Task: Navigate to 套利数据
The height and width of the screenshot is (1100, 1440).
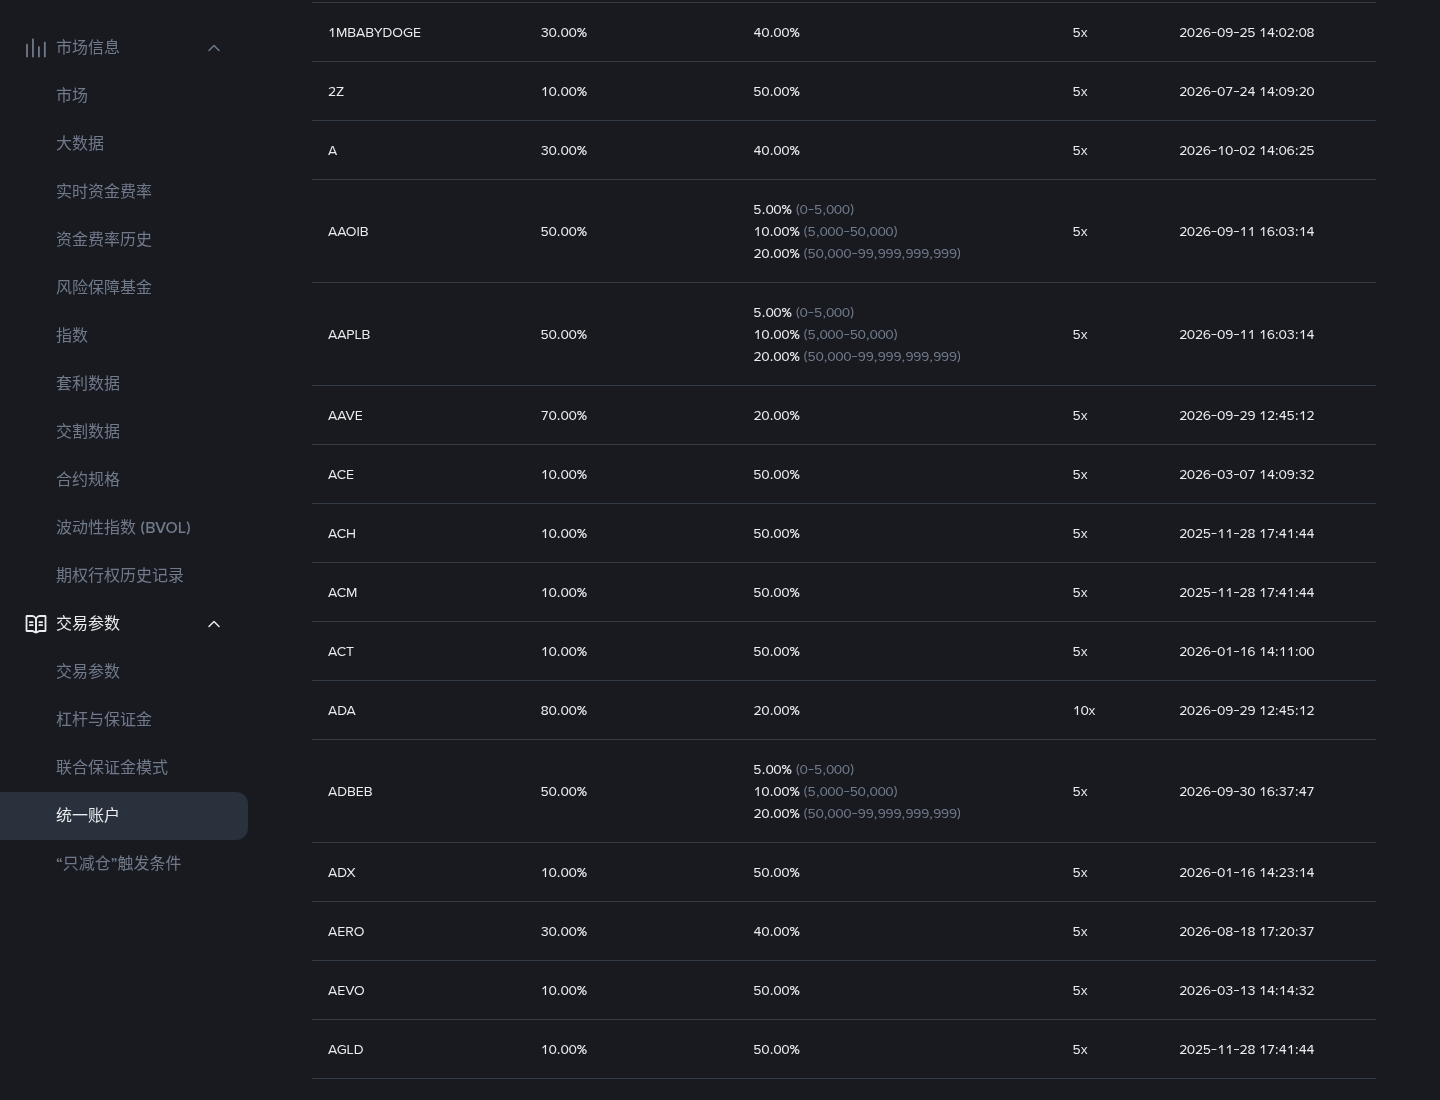Action: click(x=88, y=384)
